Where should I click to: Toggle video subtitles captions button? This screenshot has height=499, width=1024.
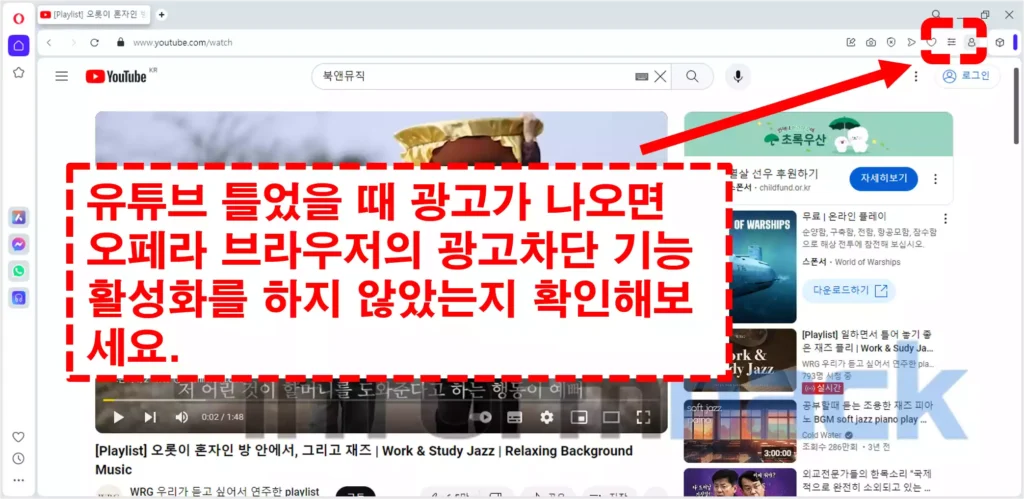pyautogui.click(x=515, y=417)
